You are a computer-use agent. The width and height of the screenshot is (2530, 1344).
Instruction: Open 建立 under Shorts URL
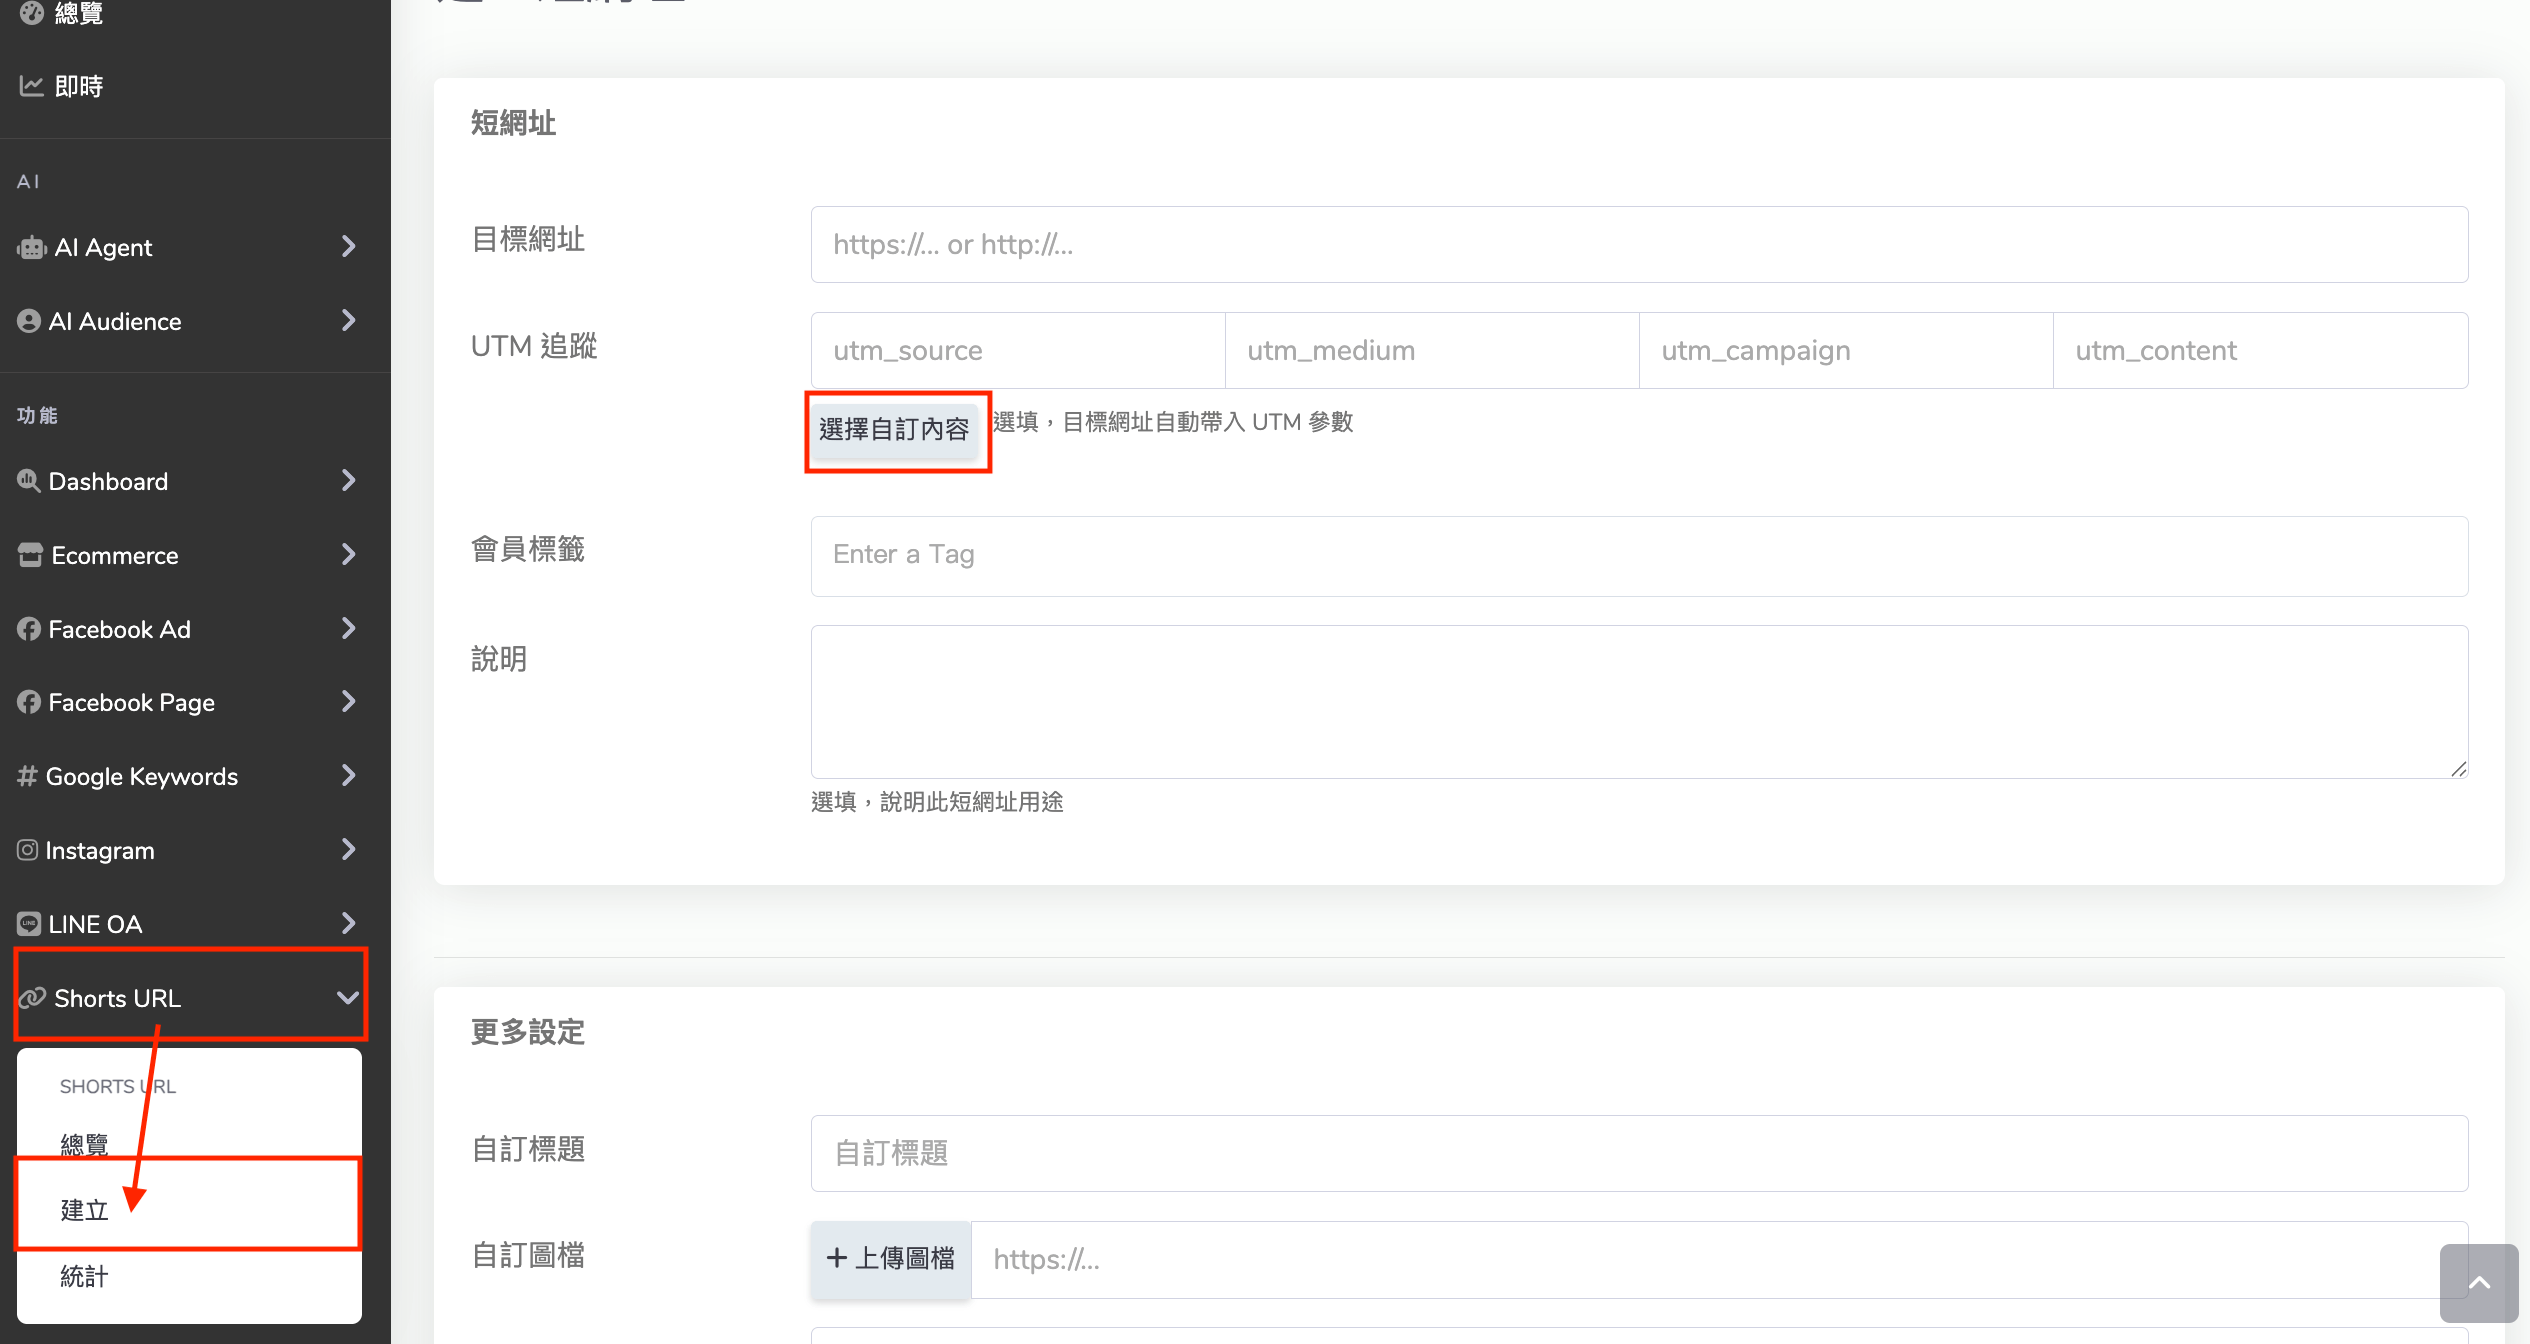click(x=84, y=1210)
